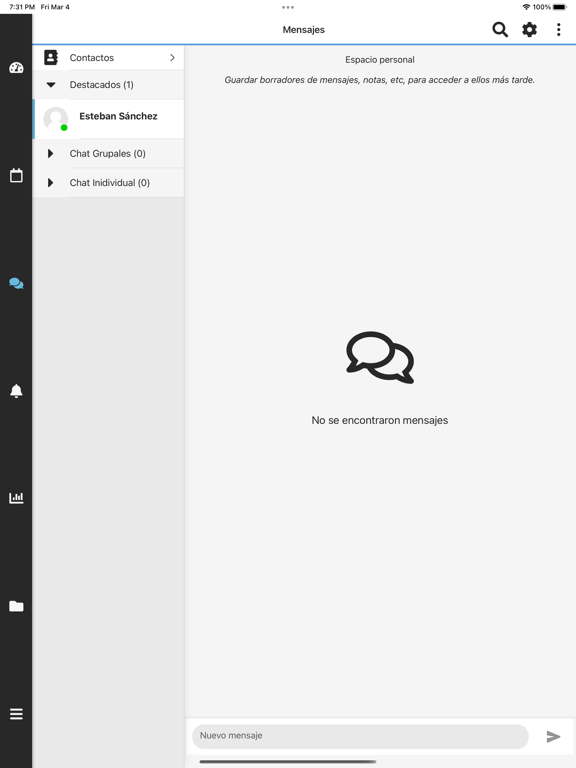Send the message with the arrow icon
Viewport: 576px width, 768px height.
tap(553, 736)
